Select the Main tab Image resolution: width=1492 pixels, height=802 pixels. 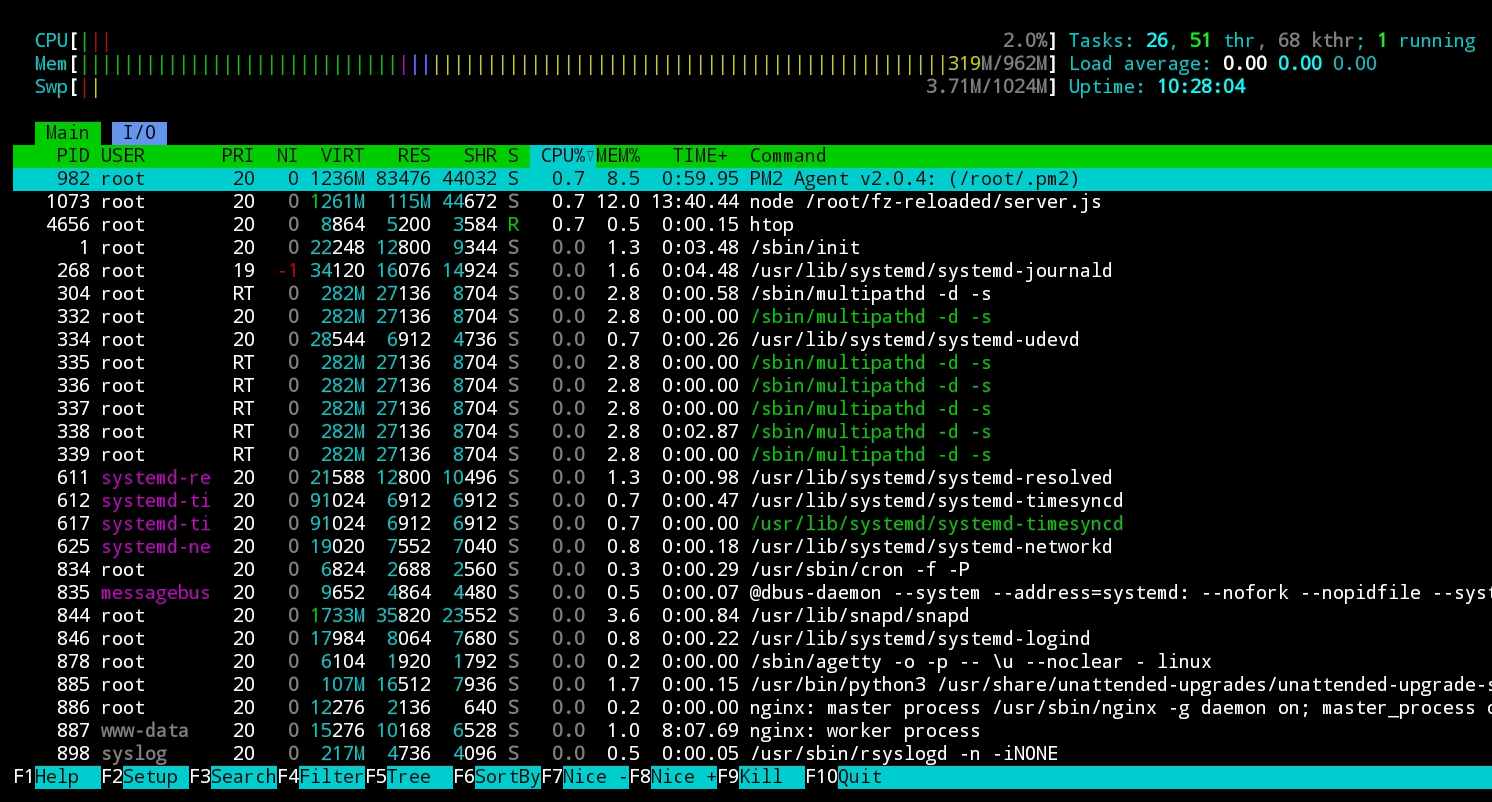coord(67,133)
